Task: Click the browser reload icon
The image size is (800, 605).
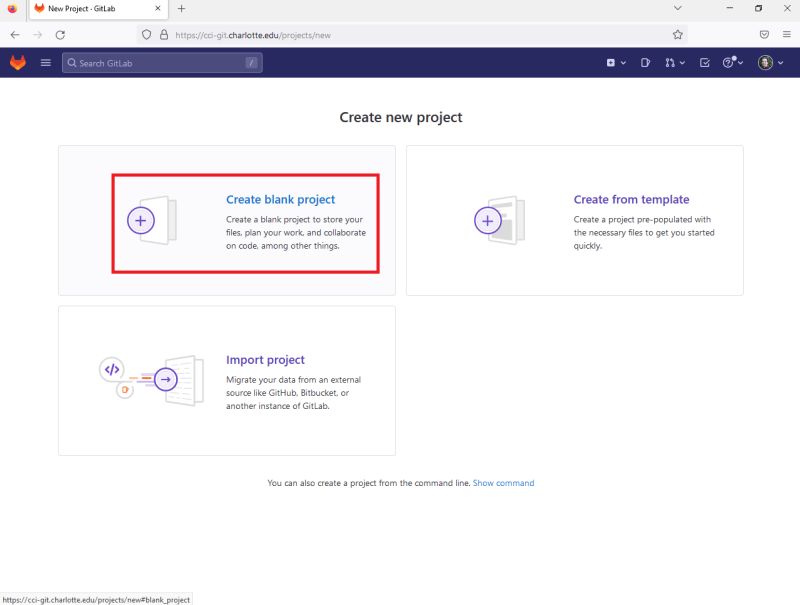Action: point(62,33)
